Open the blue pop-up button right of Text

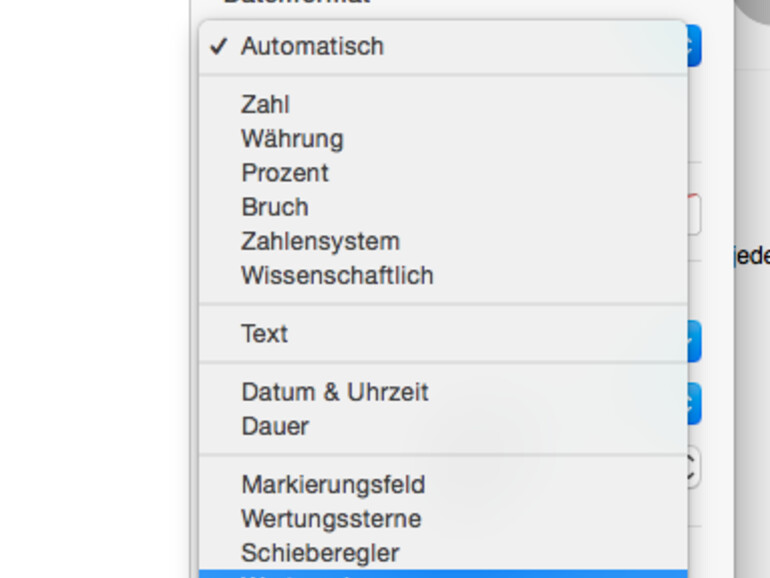pos(694,341)
